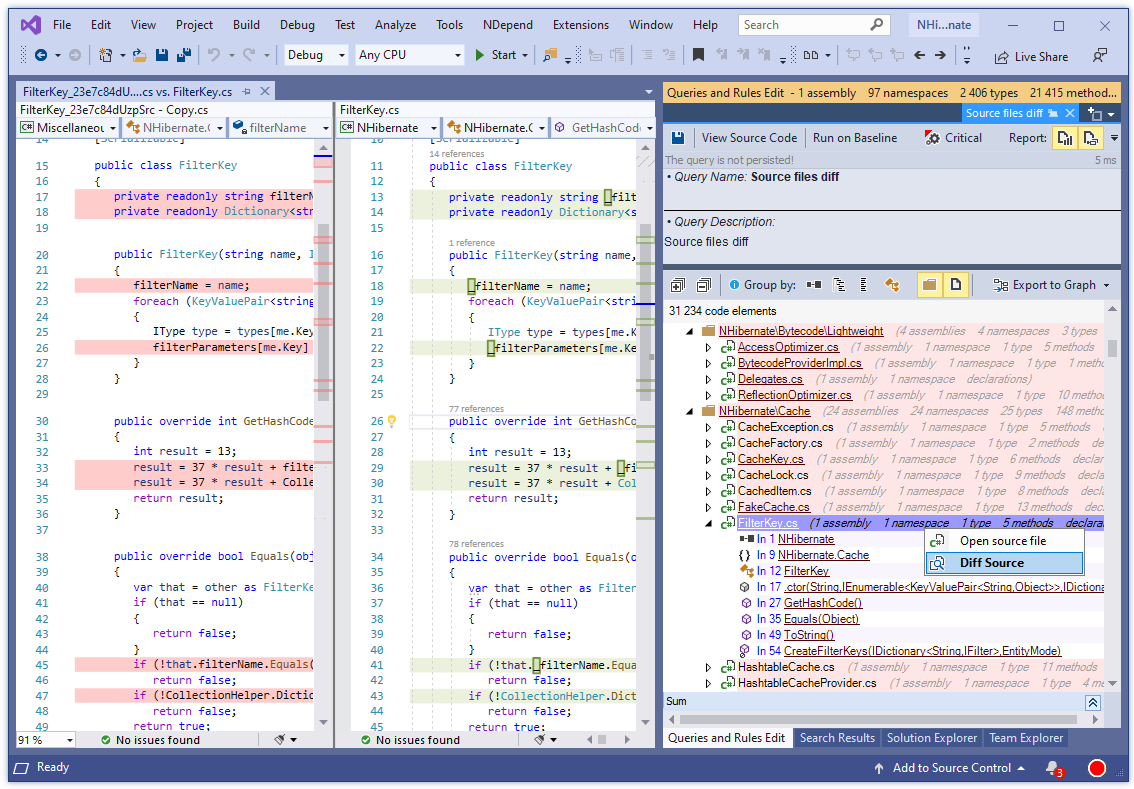Open the Analyze menu
The width and height of the screenshot is (1134, 789).
(395, 25)
